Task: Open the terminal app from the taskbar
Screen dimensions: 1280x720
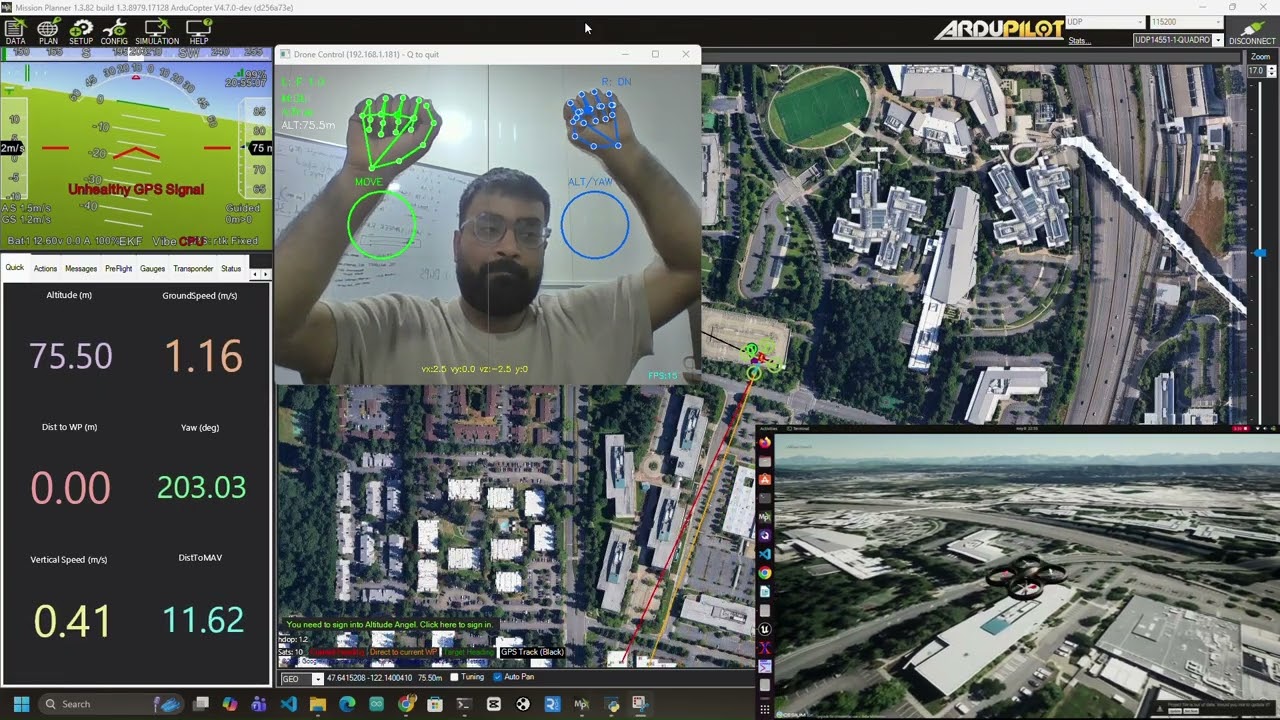Action: tap(464, 704)
